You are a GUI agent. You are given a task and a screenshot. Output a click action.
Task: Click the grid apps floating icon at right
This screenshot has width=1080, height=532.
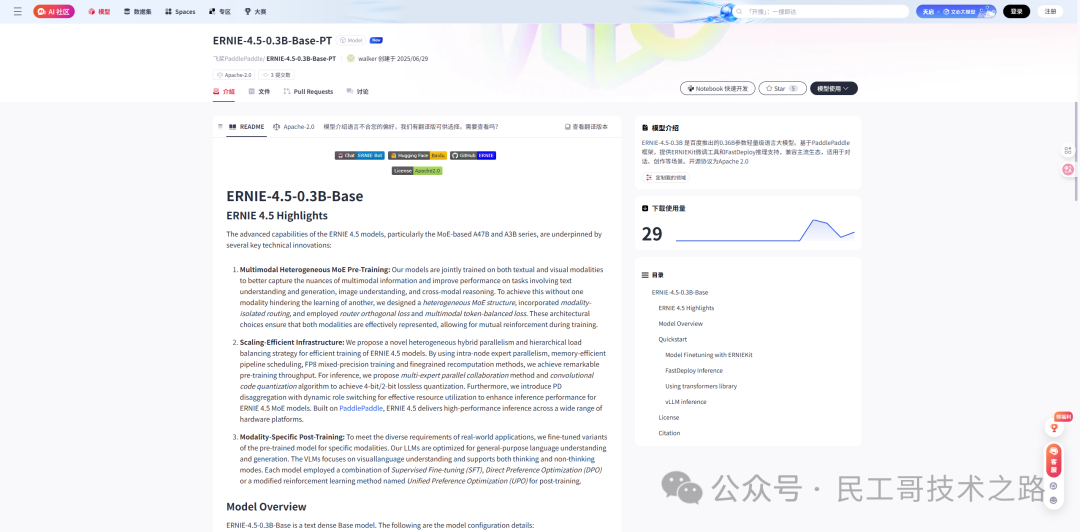[x=1068, y=150]
